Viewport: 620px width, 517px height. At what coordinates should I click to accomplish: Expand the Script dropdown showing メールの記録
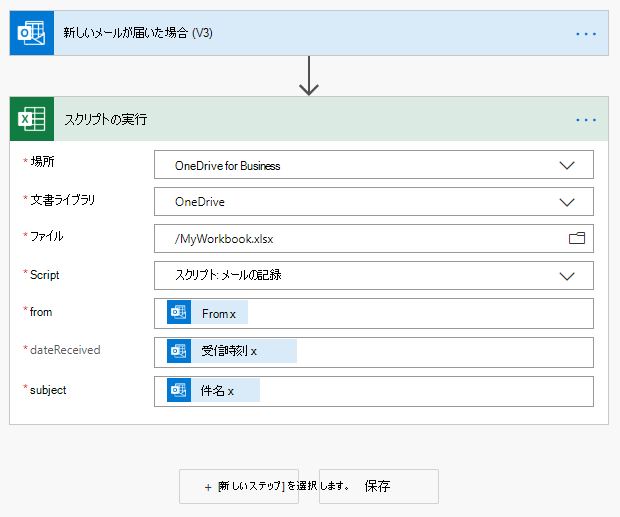(x=567, y=276)
